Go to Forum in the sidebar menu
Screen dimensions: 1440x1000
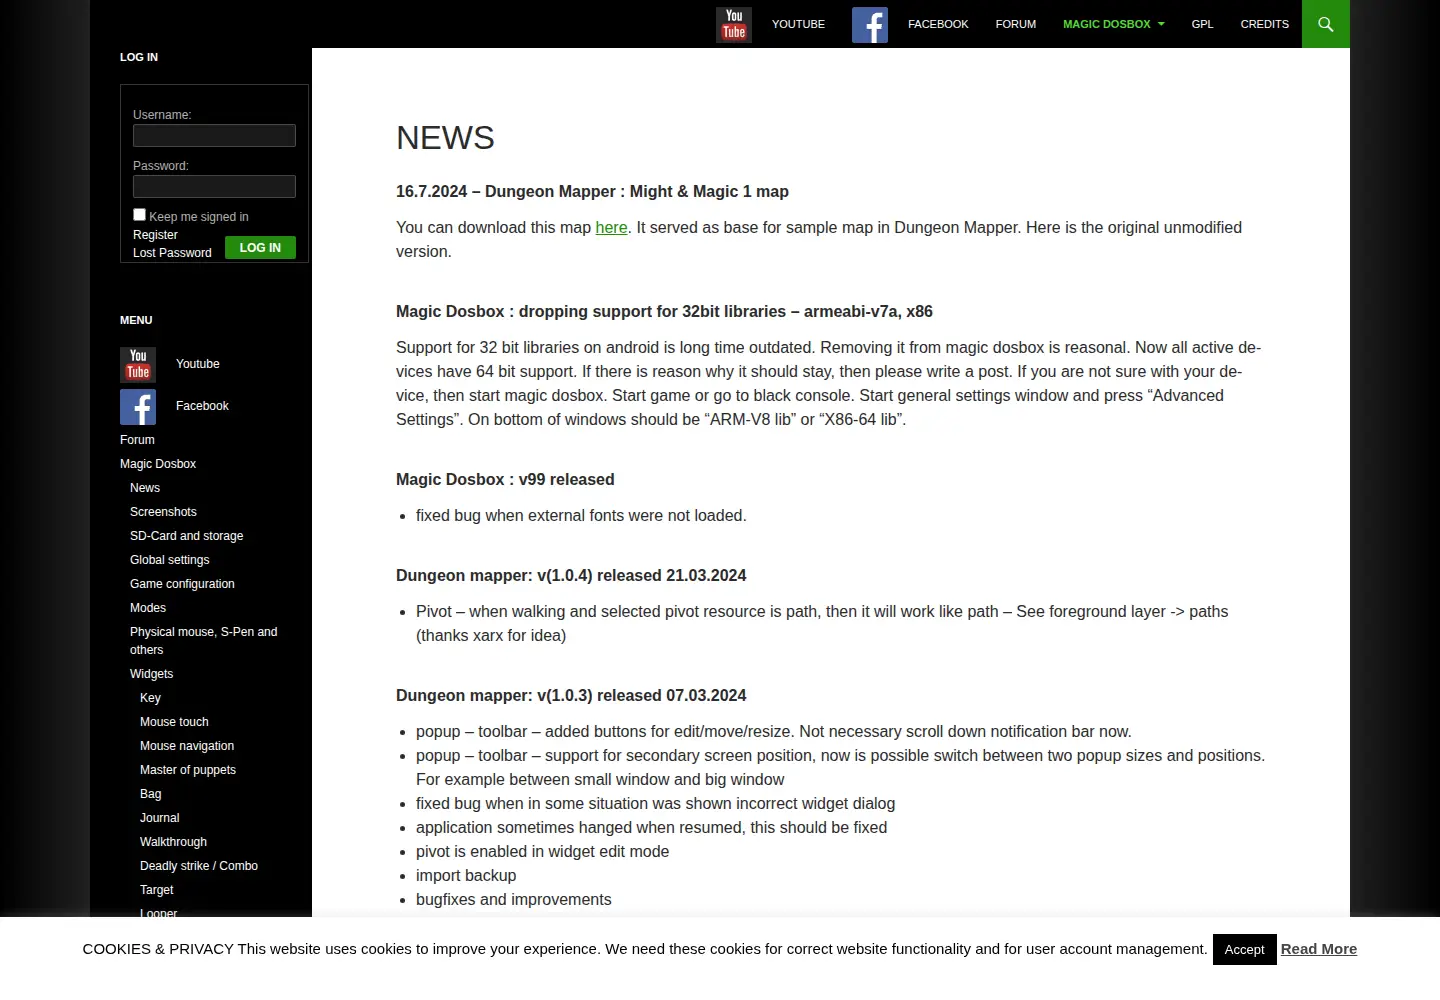click(137, 440)
